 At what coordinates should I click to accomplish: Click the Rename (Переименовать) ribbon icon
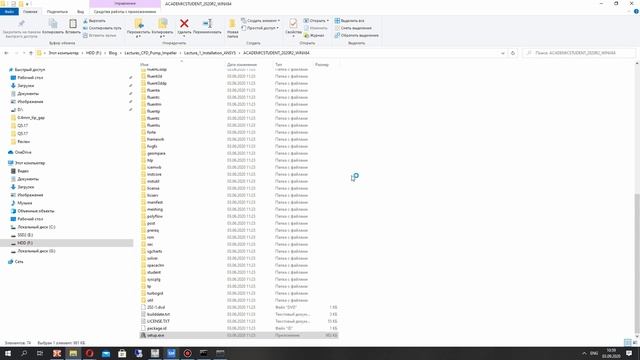coord(207,24)
